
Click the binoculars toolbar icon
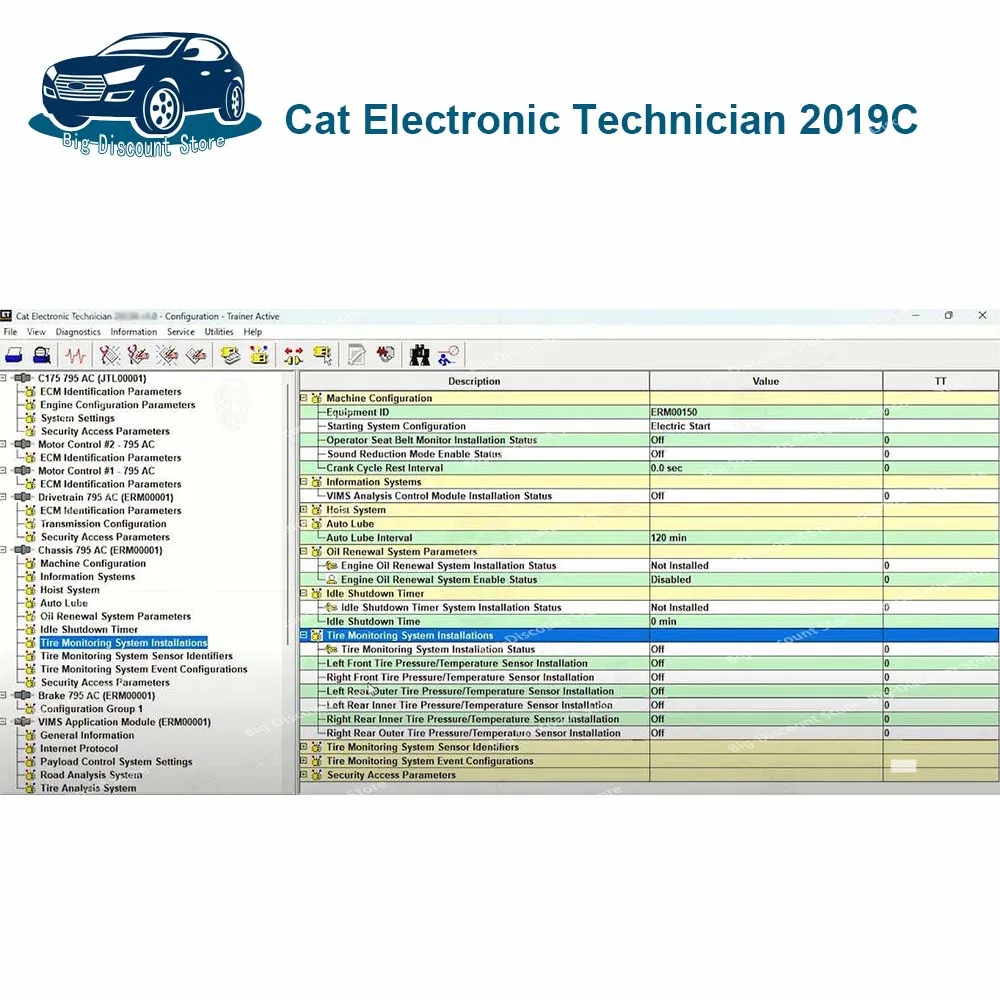[x=419, y=355]
